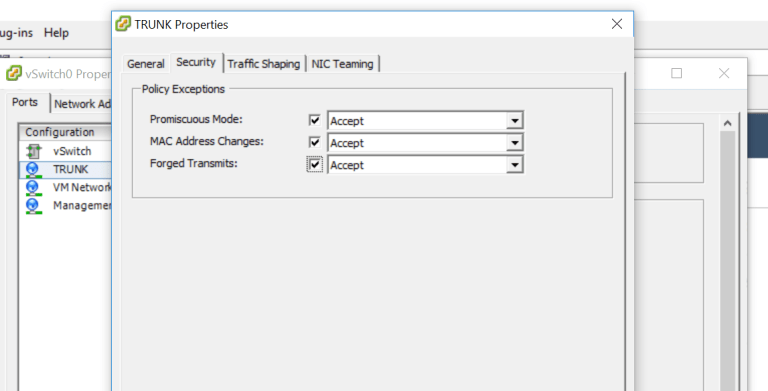768x391 pixels.
Task: Click the Forged Transmits label
Action: tap(193, 164)
